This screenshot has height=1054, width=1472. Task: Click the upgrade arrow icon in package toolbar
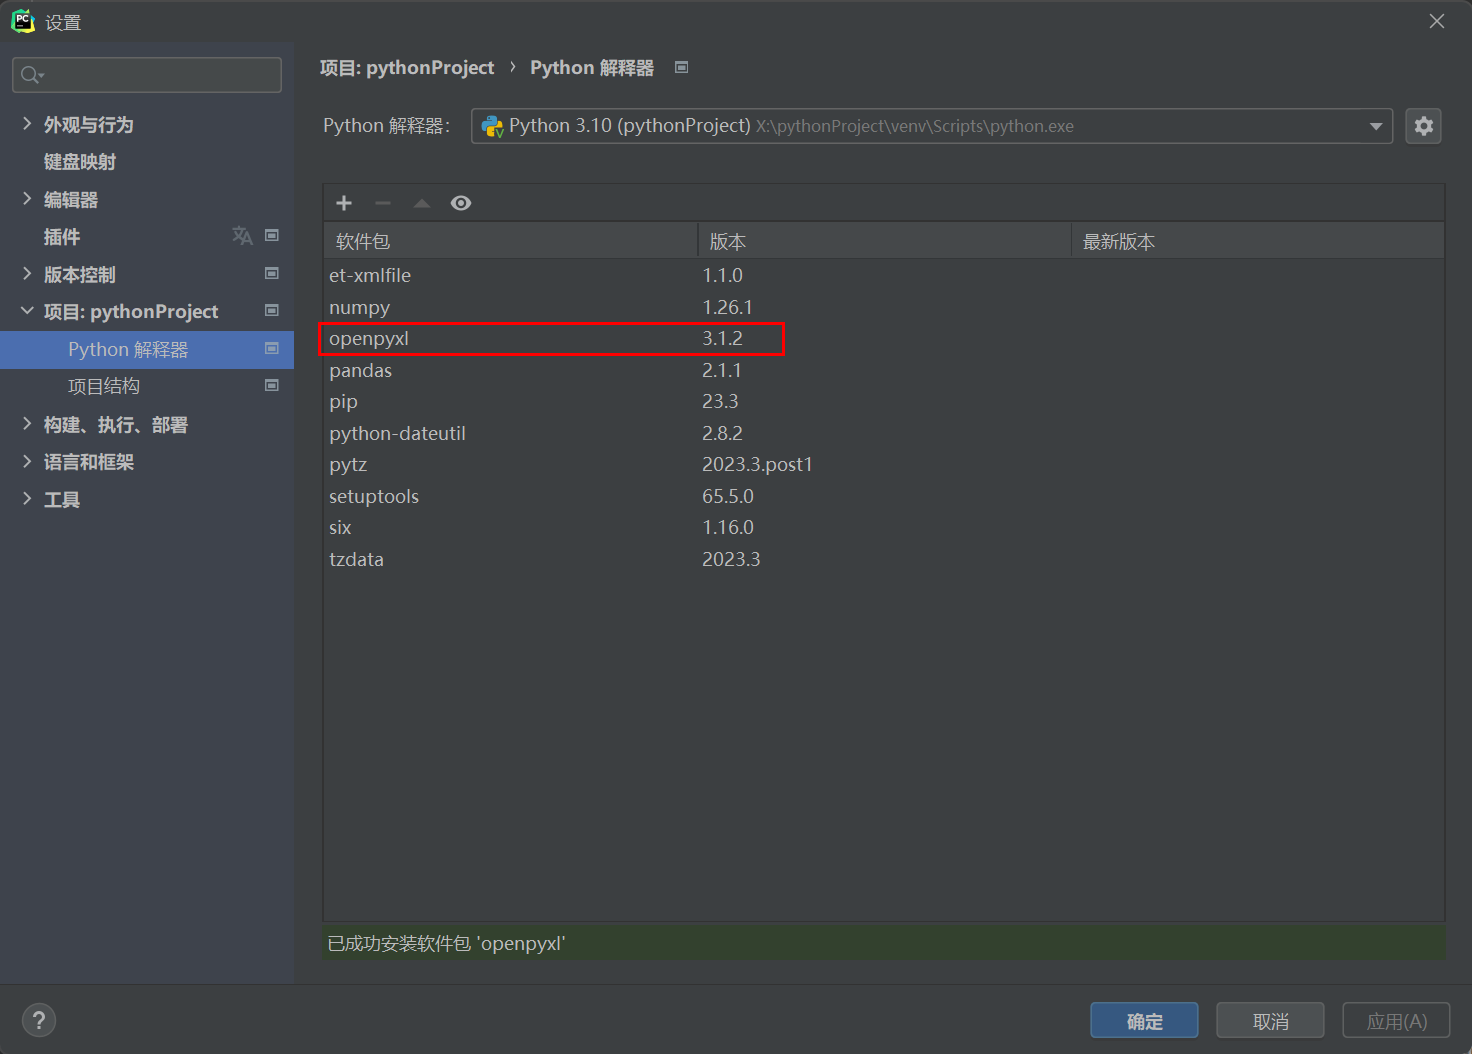(422, 203)
